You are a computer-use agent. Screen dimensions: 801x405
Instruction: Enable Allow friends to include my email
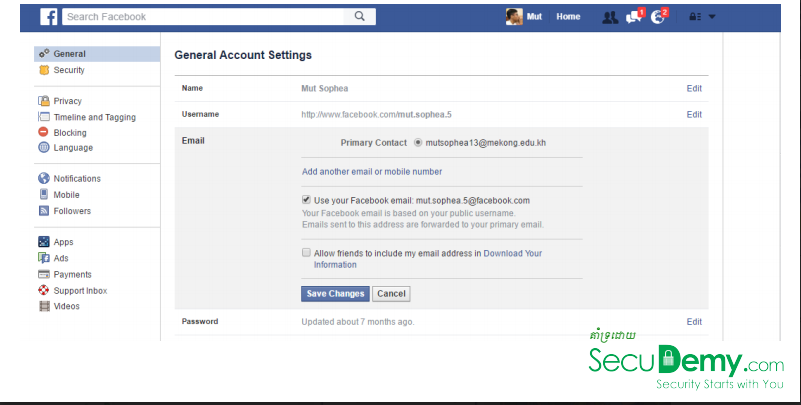click(x=306, y=254)
